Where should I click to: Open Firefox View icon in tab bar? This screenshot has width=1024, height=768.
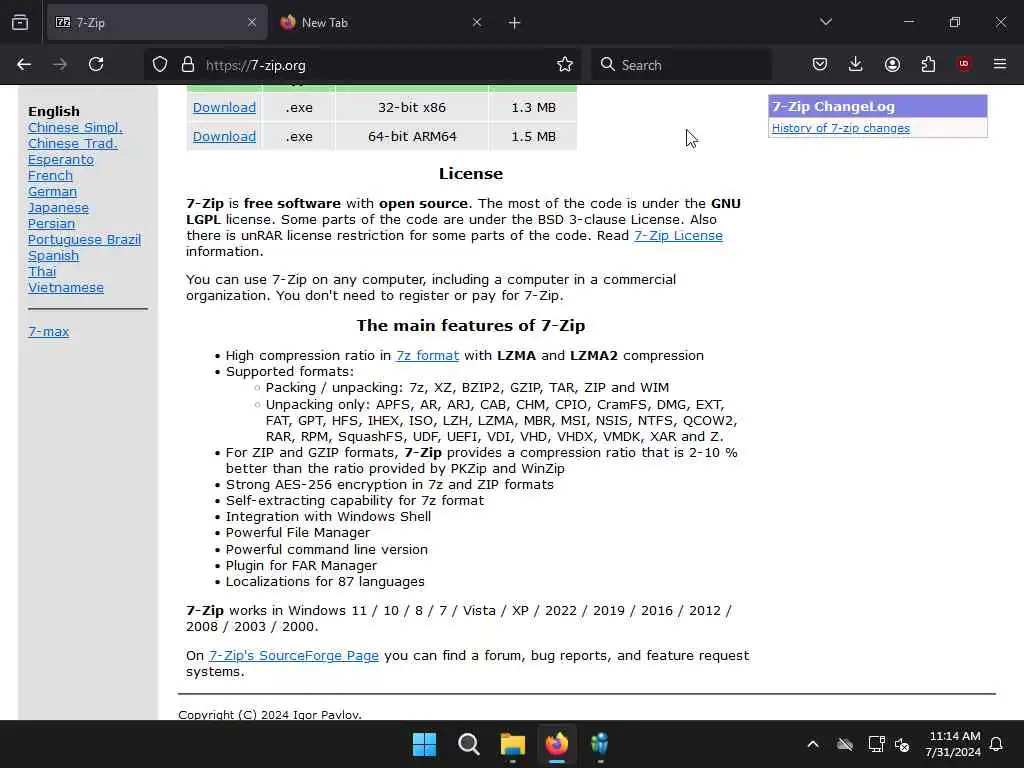point(20,23)
